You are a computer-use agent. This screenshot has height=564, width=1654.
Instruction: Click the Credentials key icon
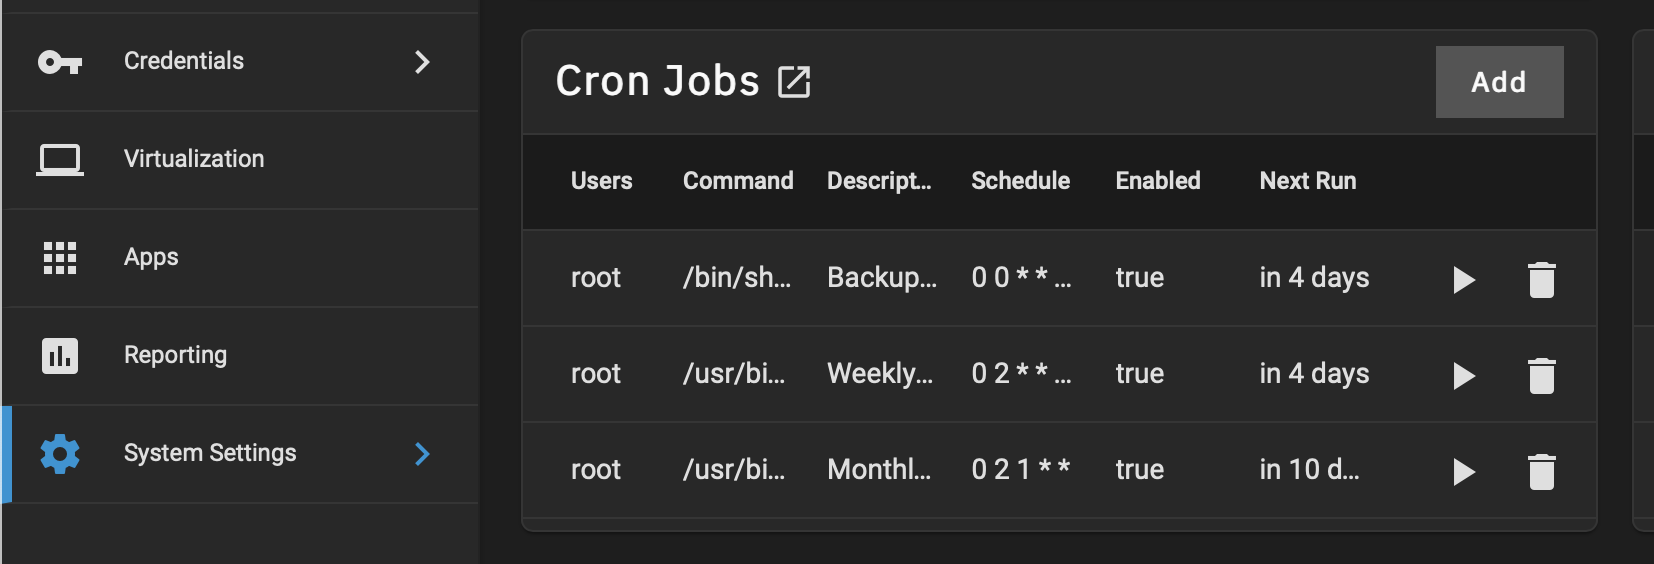coord(60,63)
